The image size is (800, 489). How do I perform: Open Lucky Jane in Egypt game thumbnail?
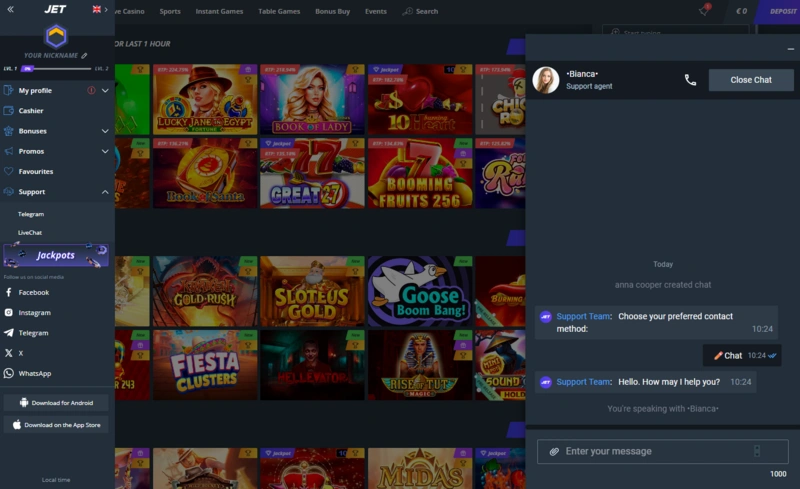tap(205, 100)
